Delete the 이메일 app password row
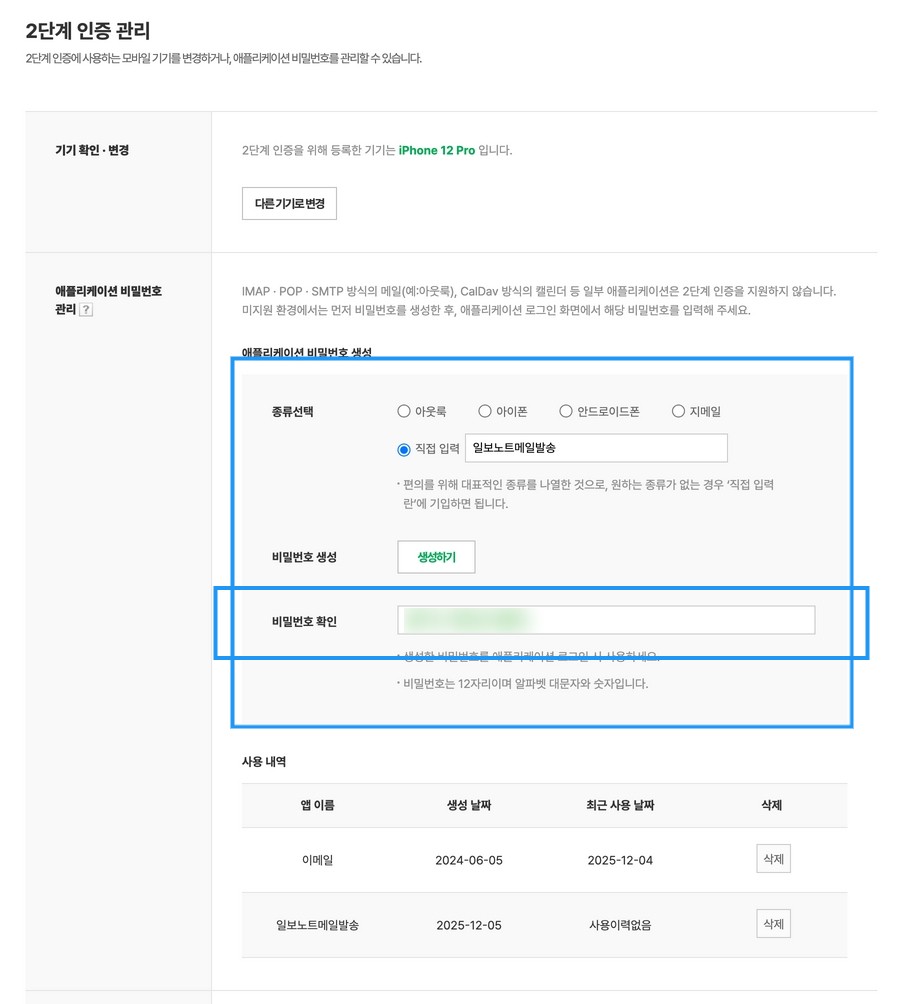908x1004 pixels. 773,859
